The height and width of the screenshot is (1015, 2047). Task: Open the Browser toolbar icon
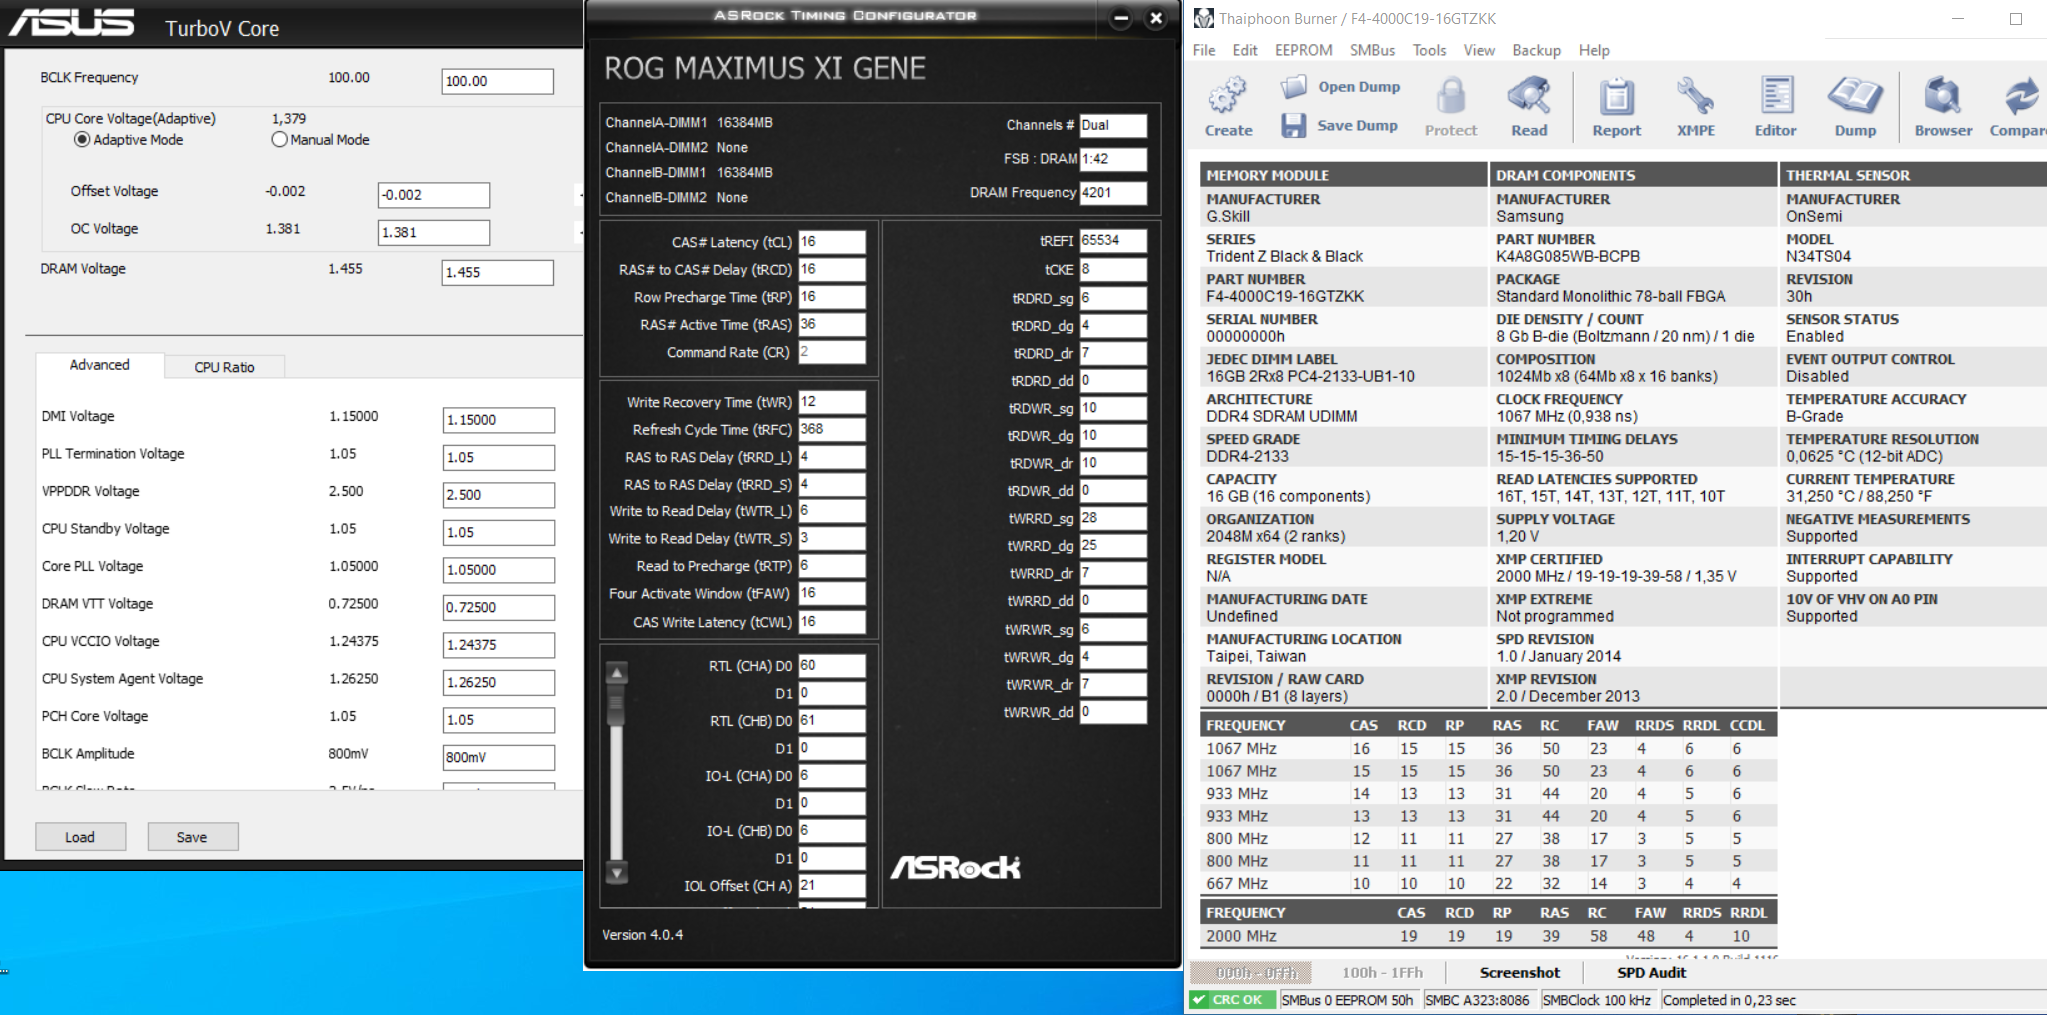click(1943, 107)
